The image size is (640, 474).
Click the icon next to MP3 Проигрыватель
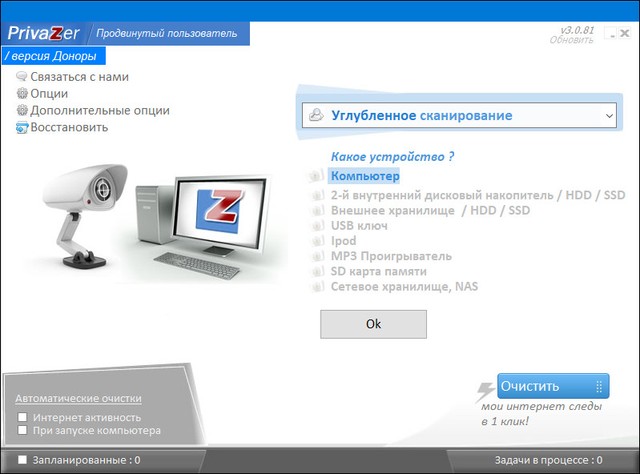318,256
